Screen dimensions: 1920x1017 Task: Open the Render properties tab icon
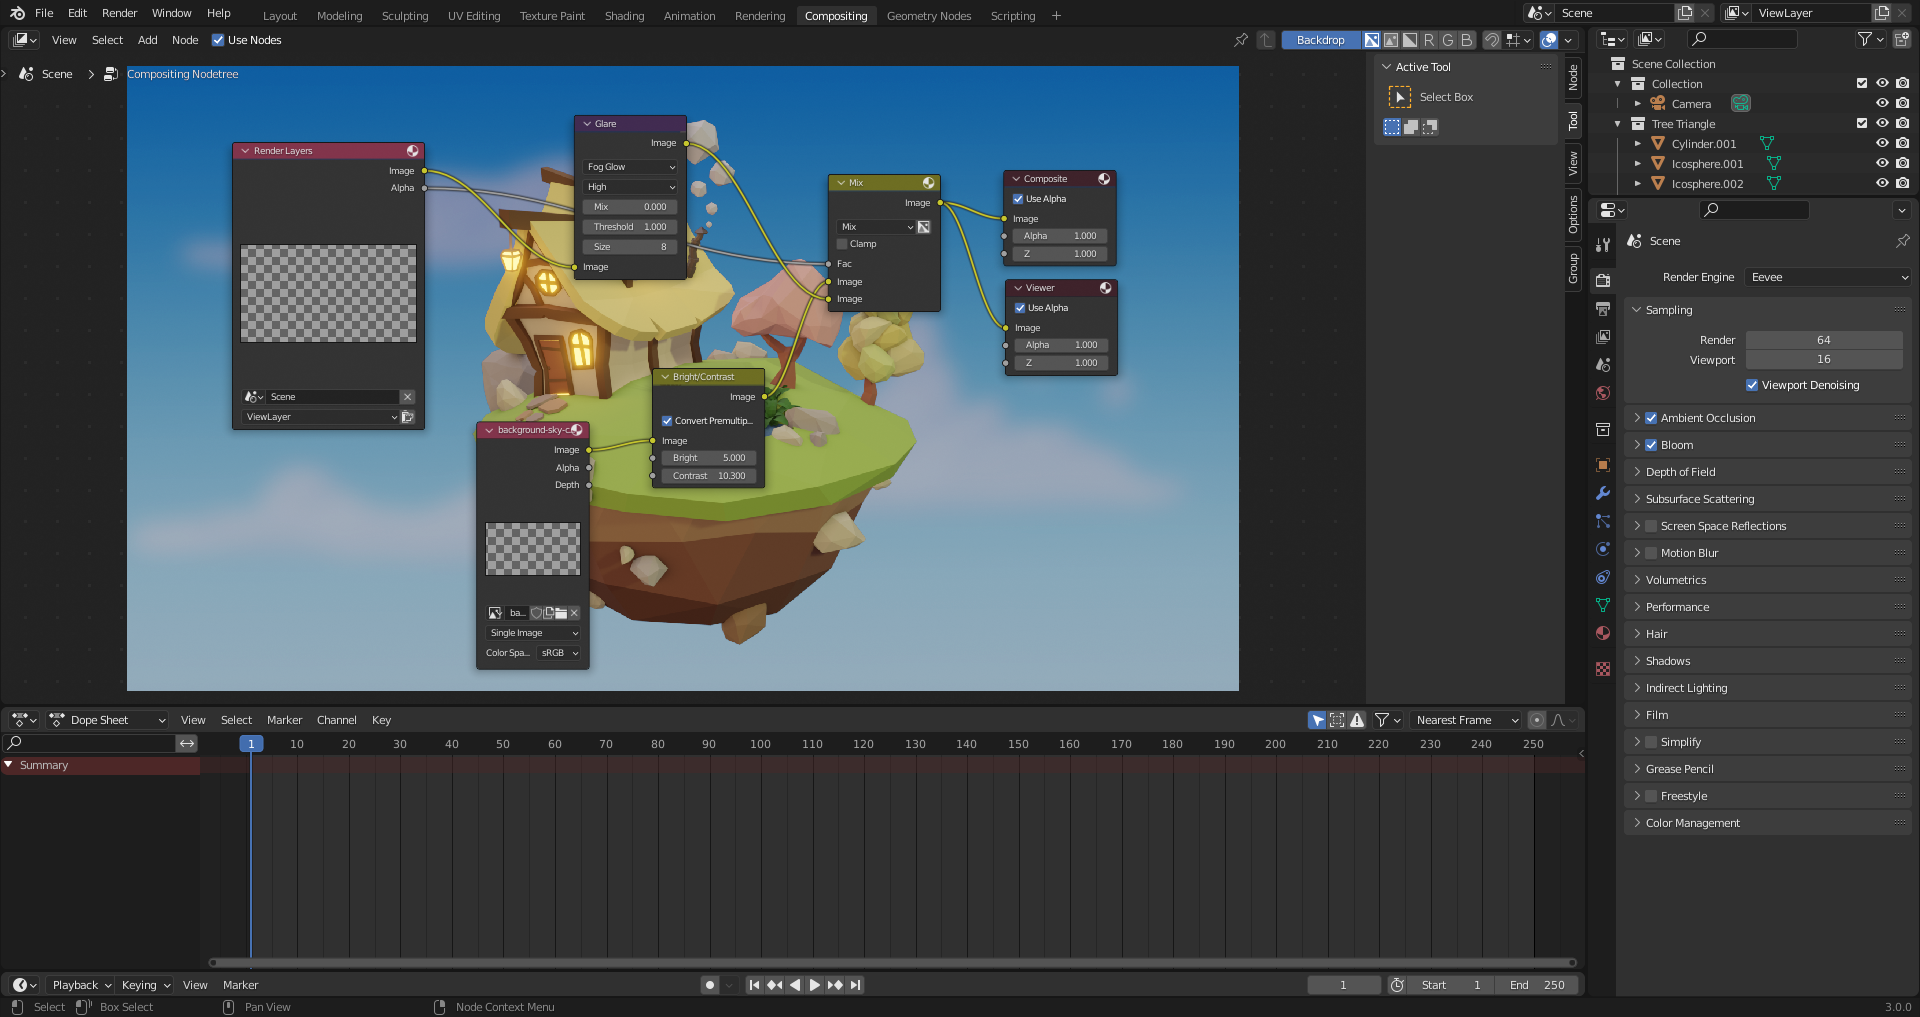click(x=1603, y=280)
